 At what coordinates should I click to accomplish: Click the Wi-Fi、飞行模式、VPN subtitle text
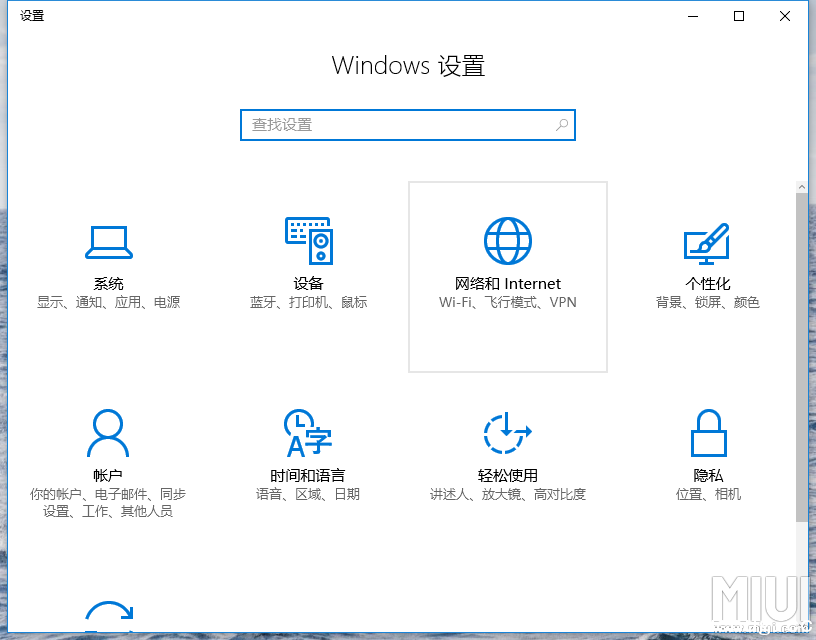[507, 302]
